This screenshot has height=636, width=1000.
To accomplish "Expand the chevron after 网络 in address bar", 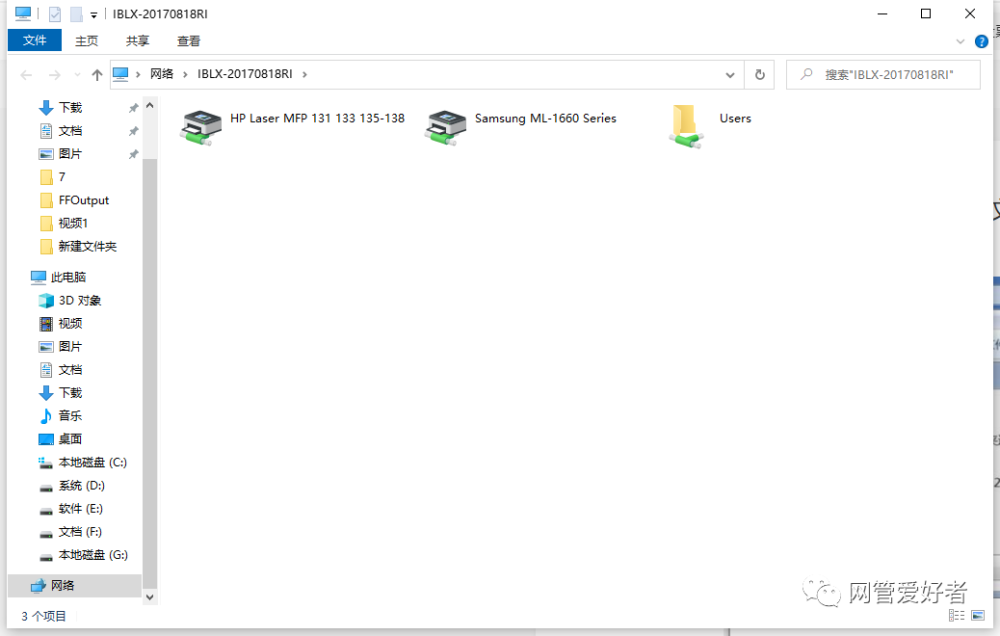I will [185, 75].
